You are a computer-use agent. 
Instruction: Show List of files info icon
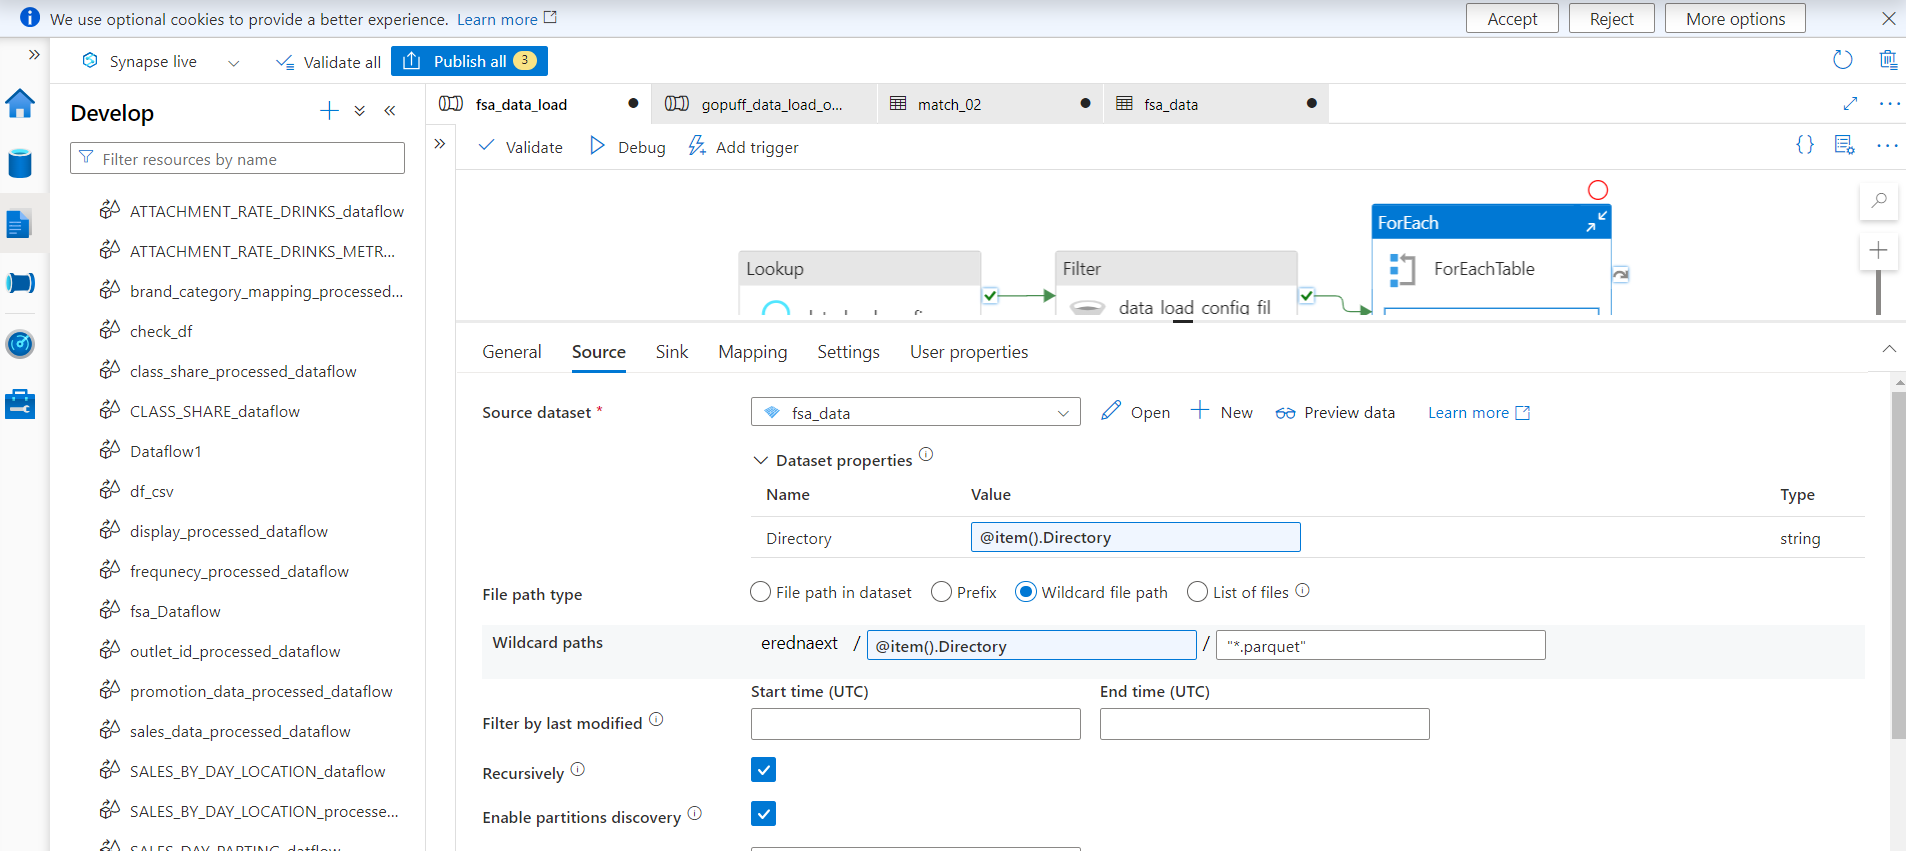(1302, 590)
